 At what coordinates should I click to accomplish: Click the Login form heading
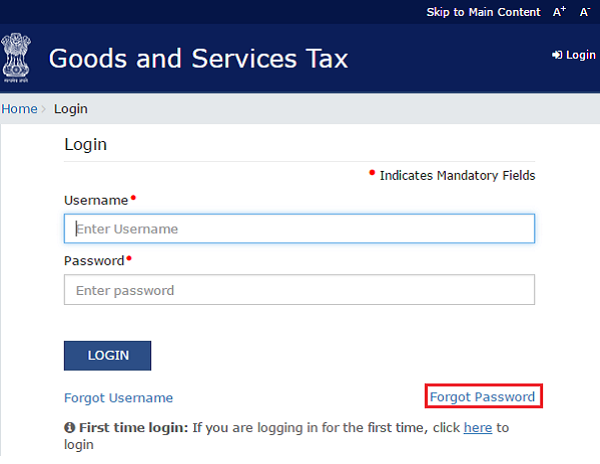(85, 144)
